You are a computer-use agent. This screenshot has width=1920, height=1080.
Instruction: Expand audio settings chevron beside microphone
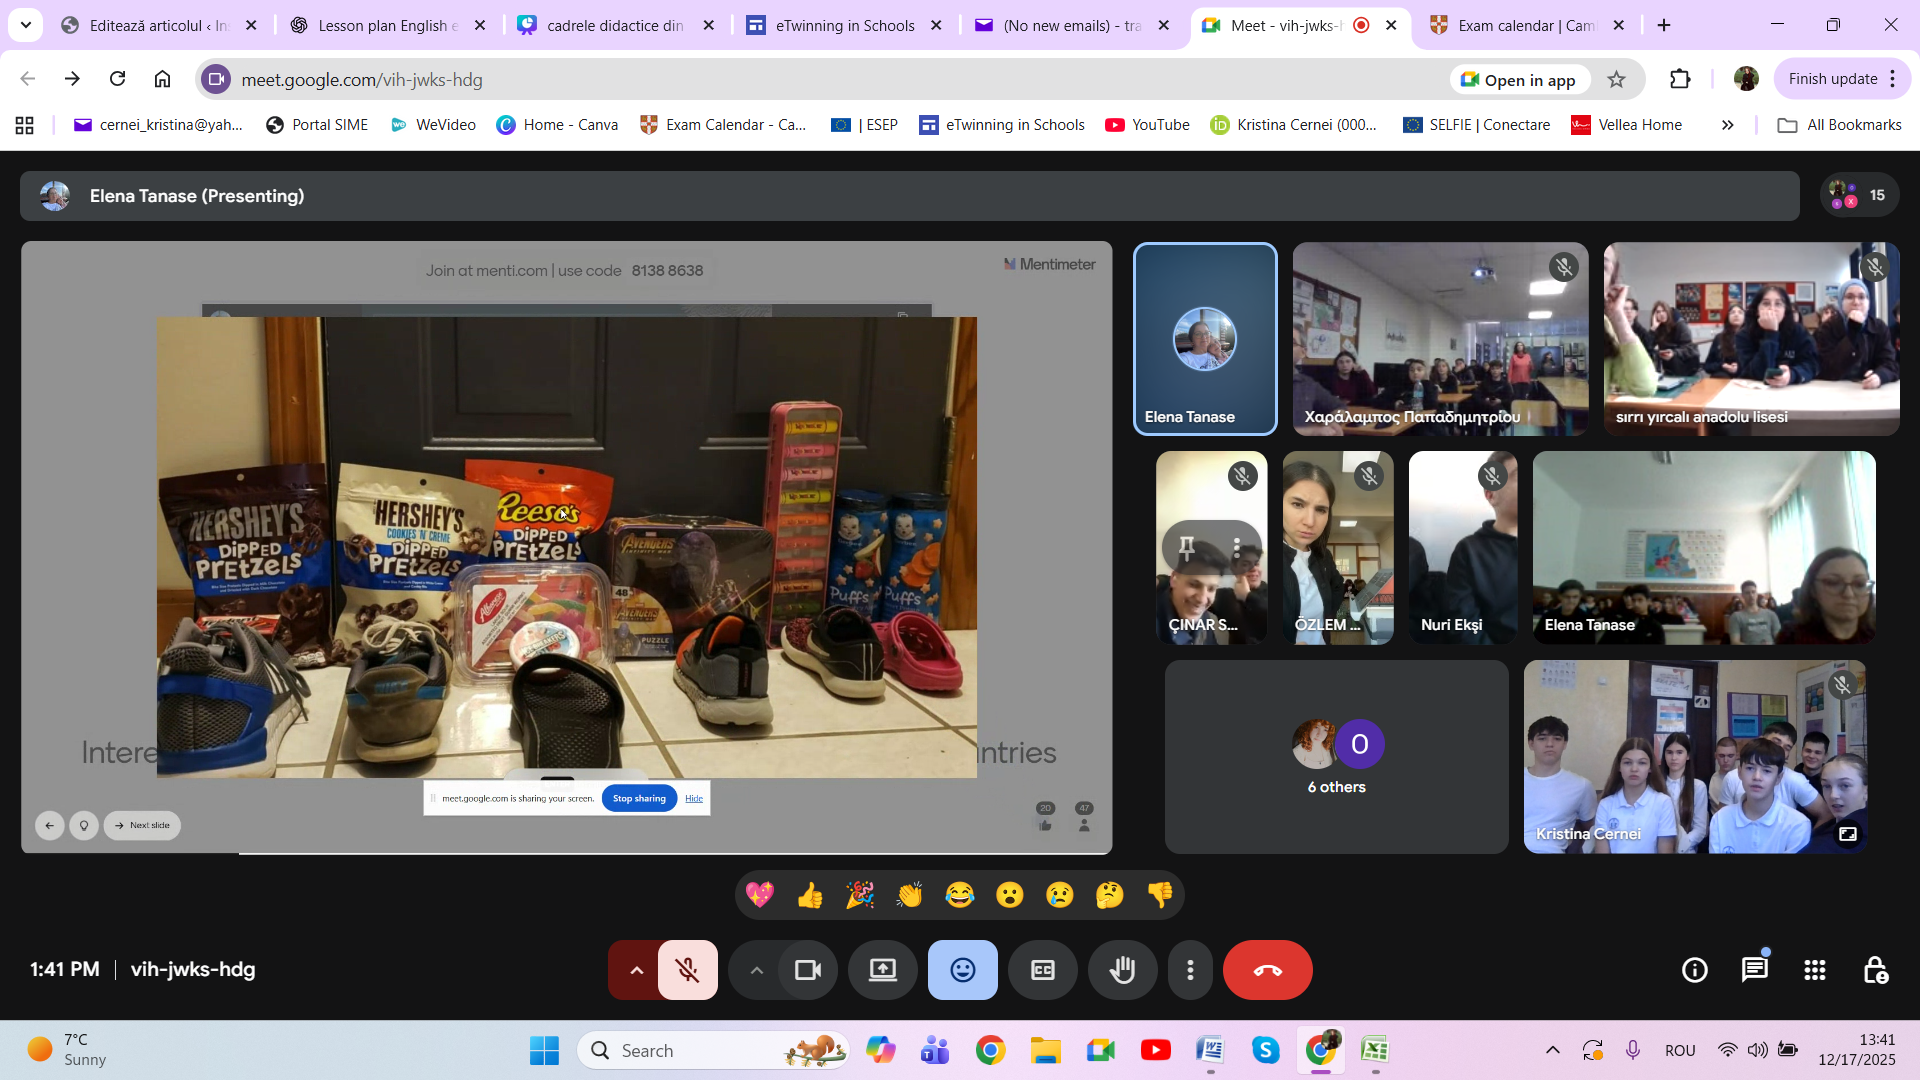point(636,970)
